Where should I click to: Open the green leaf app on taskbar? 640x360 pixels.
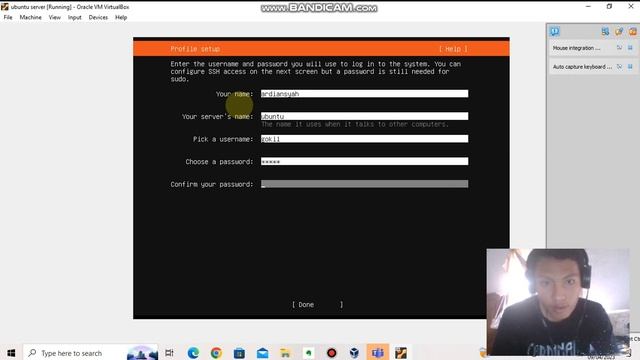[309, 353]
